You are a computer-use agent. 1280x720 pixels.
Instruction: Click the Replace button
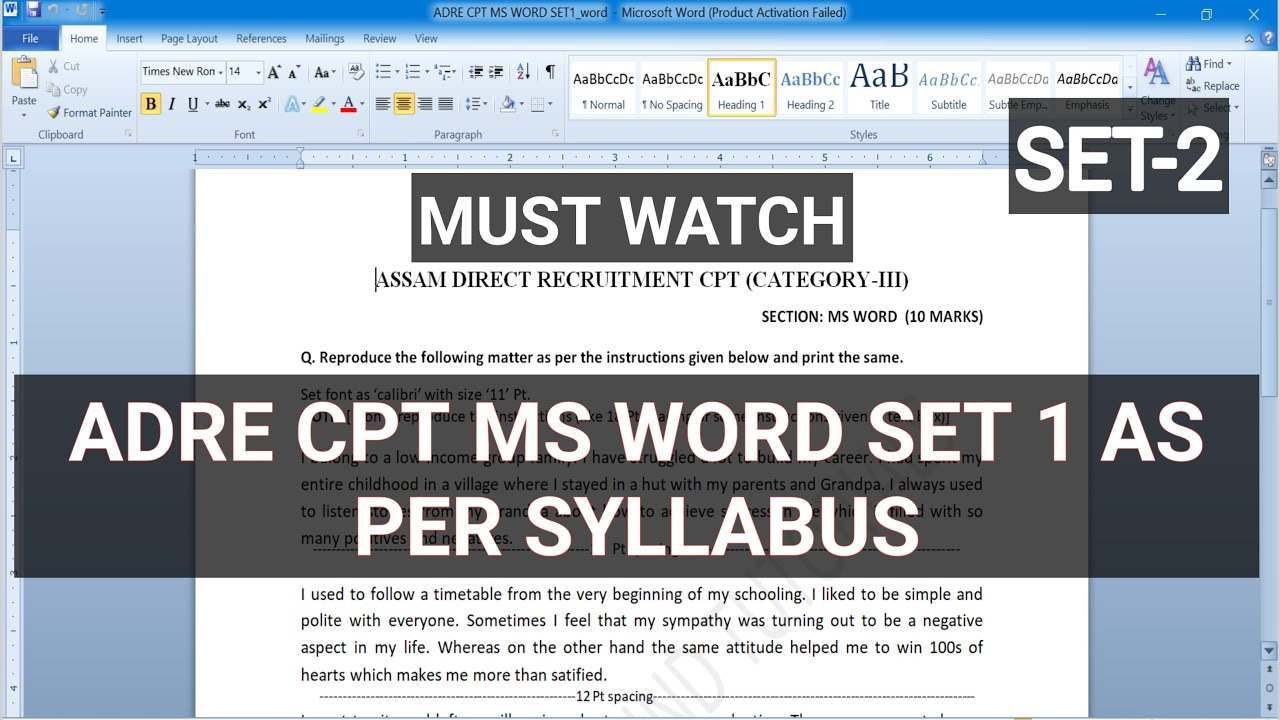(1213, 86)
